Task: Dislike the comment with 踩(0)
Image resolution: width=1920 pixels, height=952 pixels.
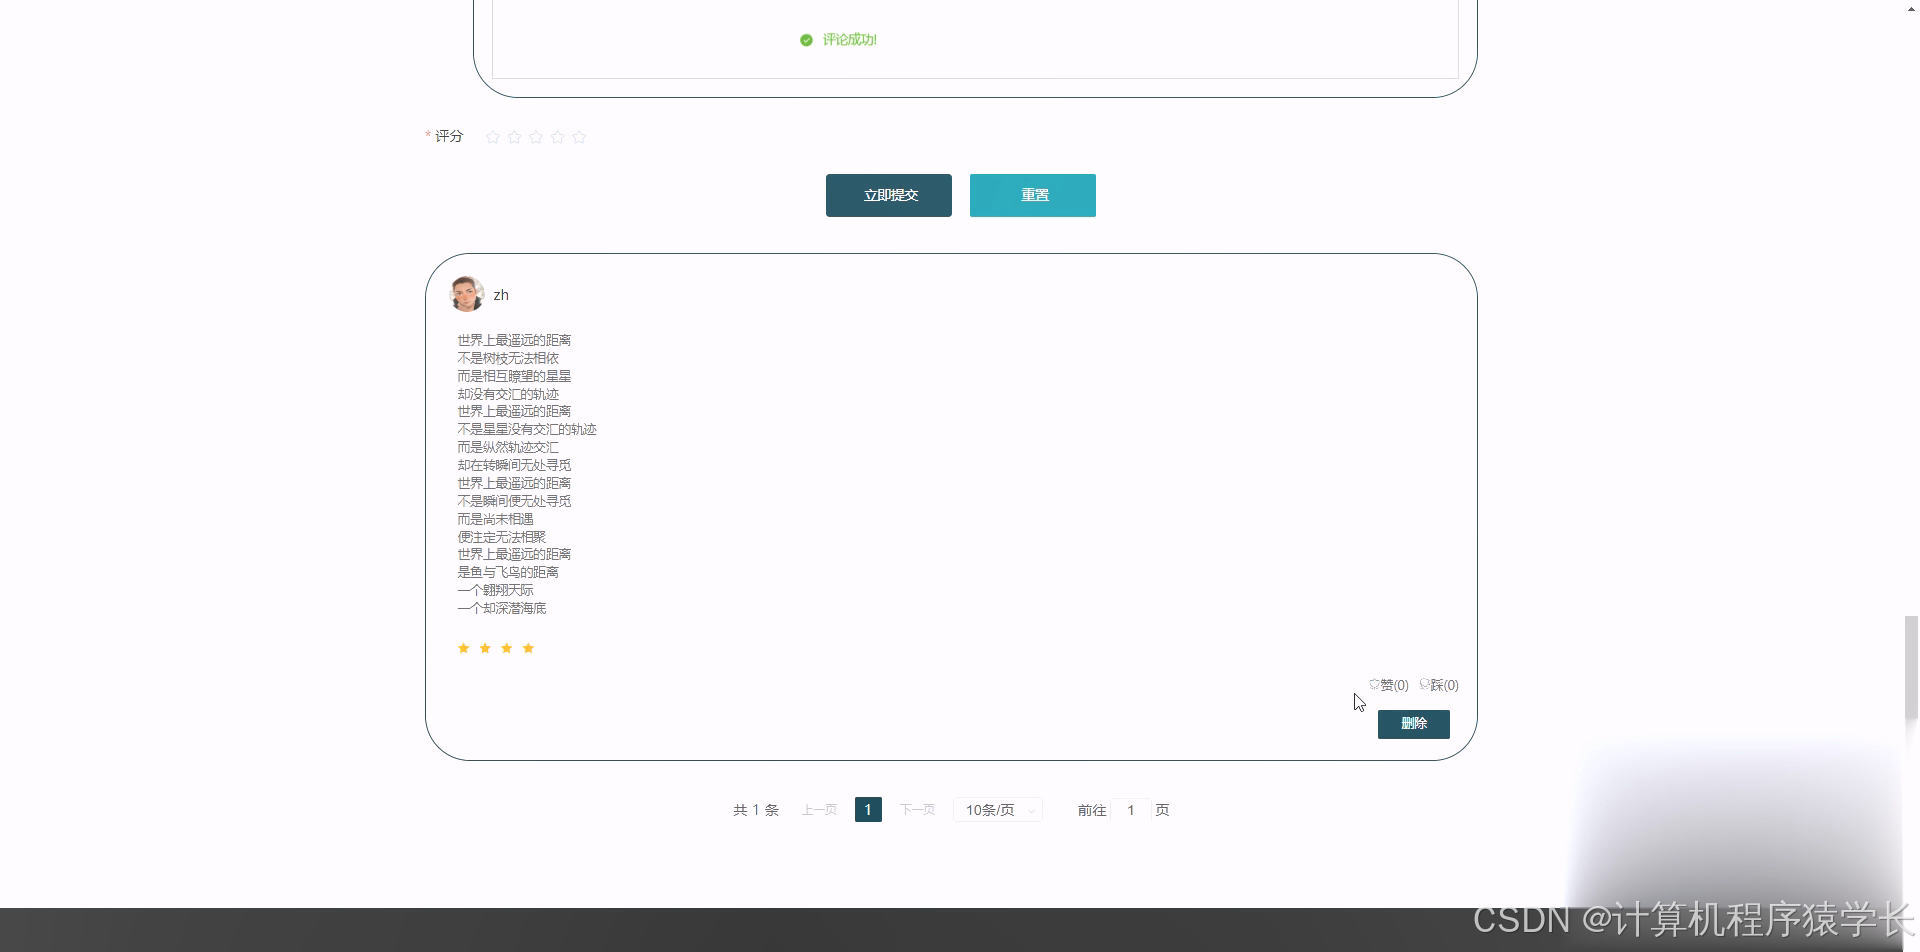Action: click(1439, 685)
